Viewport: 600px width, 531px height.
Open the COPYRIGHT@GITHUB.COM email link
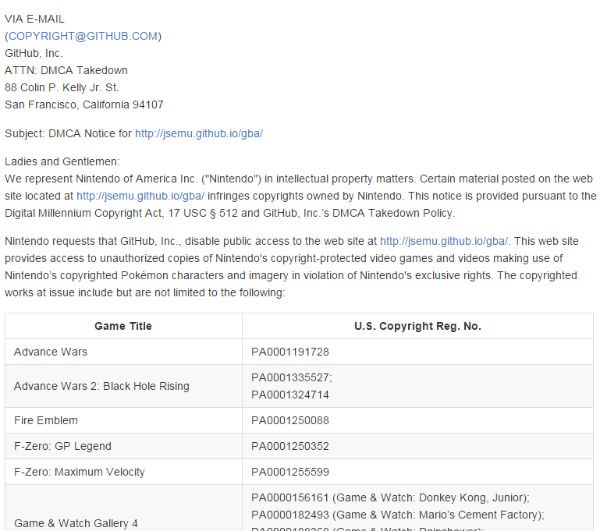83,36
